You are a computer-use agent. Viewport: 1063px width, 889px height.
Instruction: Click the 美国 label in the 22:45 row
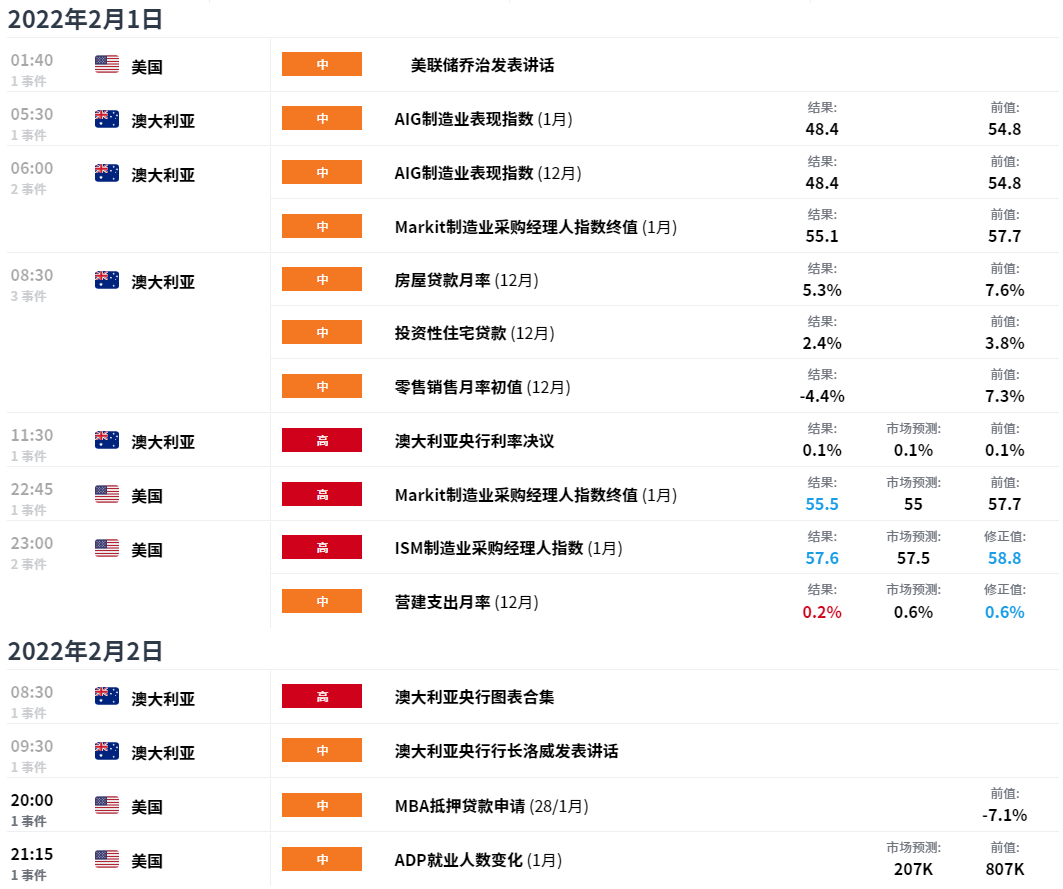point(147,496)
